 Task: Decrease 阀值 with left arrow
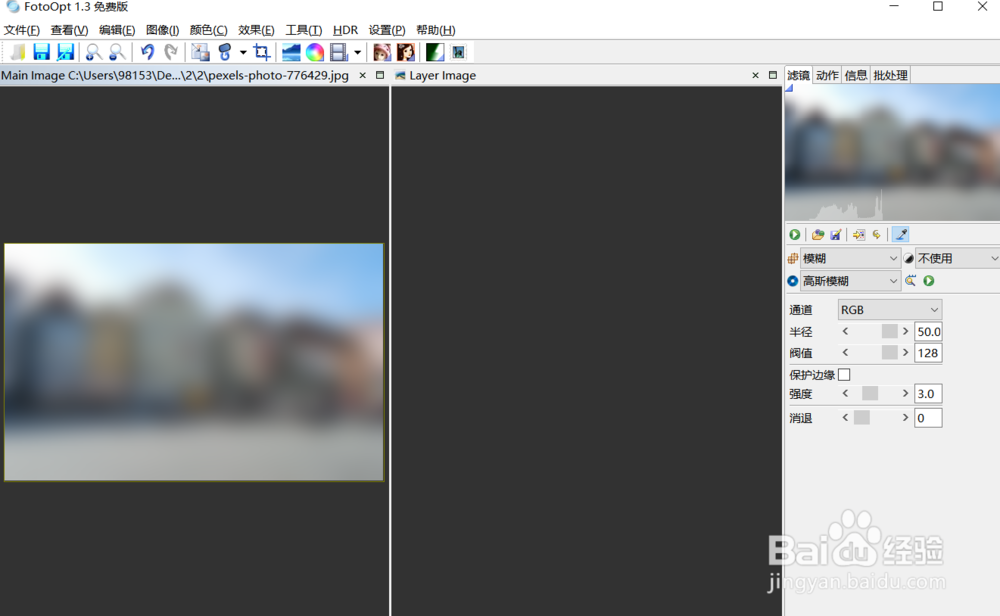(846, 352)
